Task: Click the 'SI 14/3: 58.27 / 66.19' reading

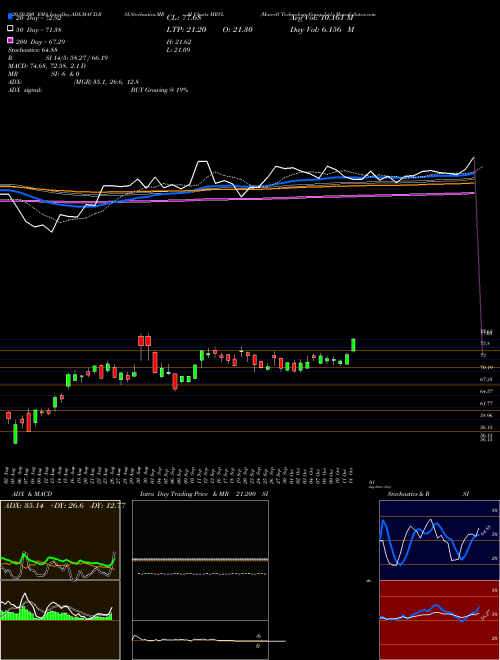Action: click(77, 58)
